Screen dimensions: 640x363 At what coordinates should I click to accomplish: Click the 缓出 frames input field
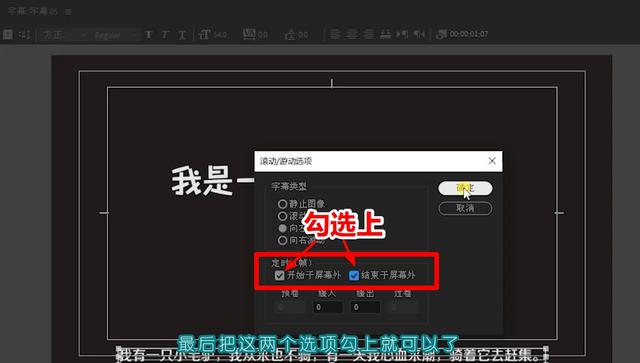pyautogui.click(x=365, y=307)
